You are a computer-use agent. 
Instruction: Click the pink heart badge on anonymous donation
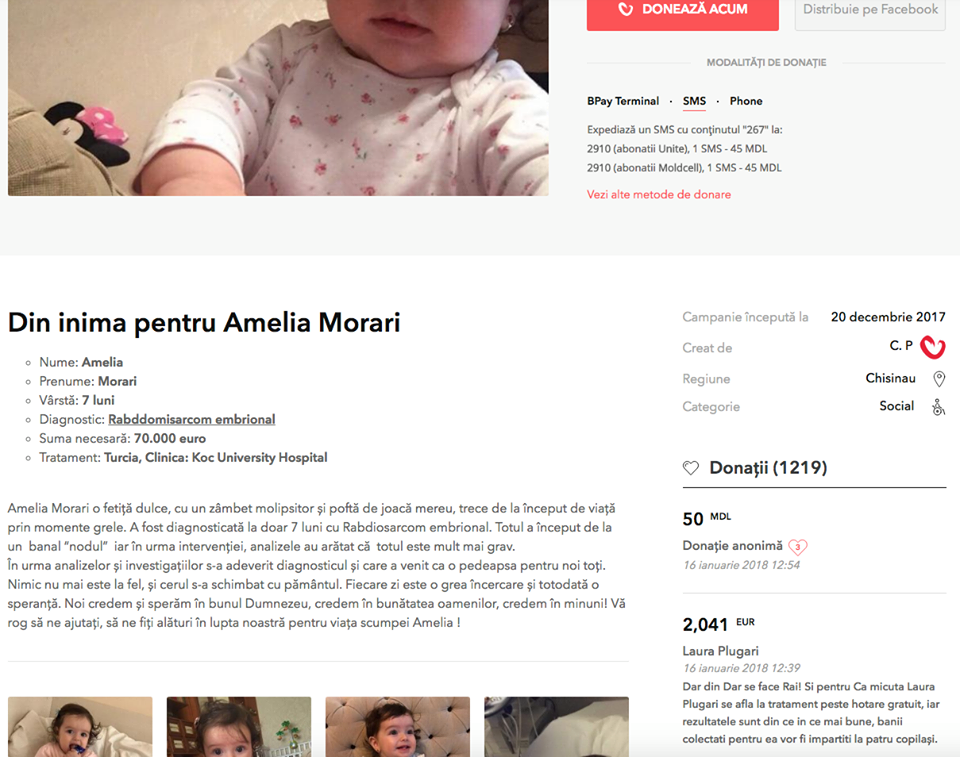(798, 546)
